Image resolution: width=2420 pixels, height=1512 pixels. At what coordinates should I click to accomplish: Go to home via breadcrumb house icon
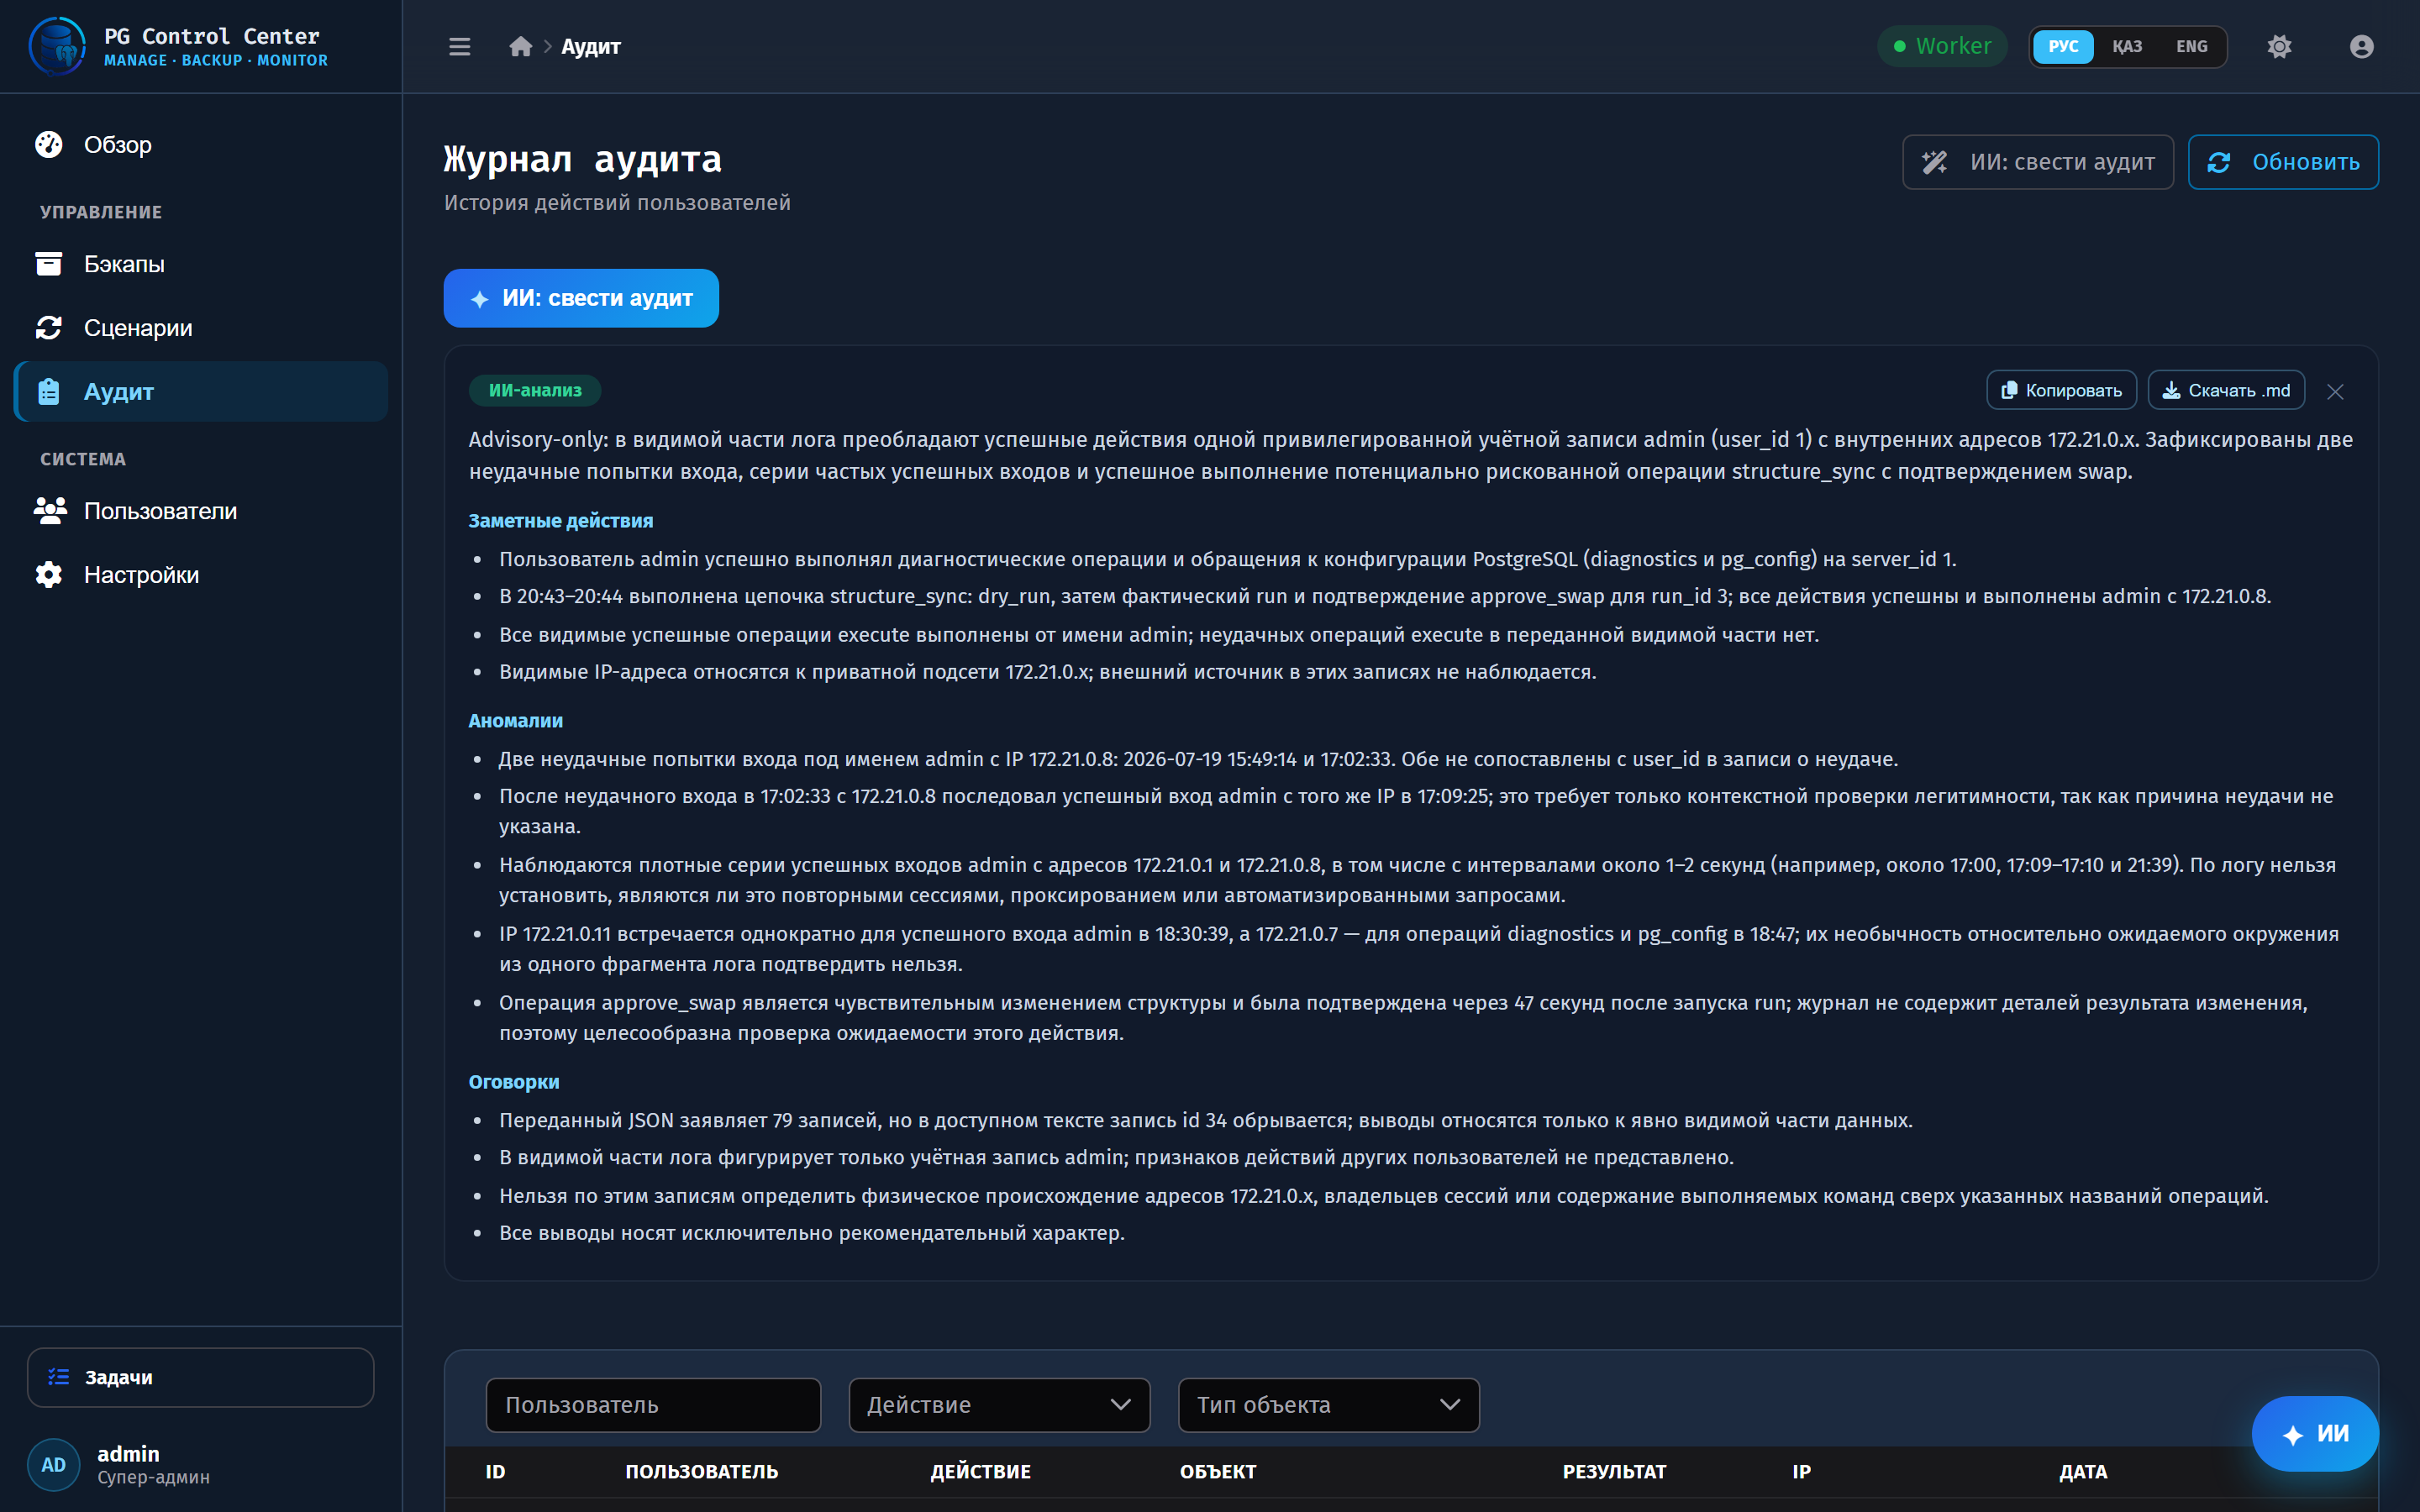(520, 47)
